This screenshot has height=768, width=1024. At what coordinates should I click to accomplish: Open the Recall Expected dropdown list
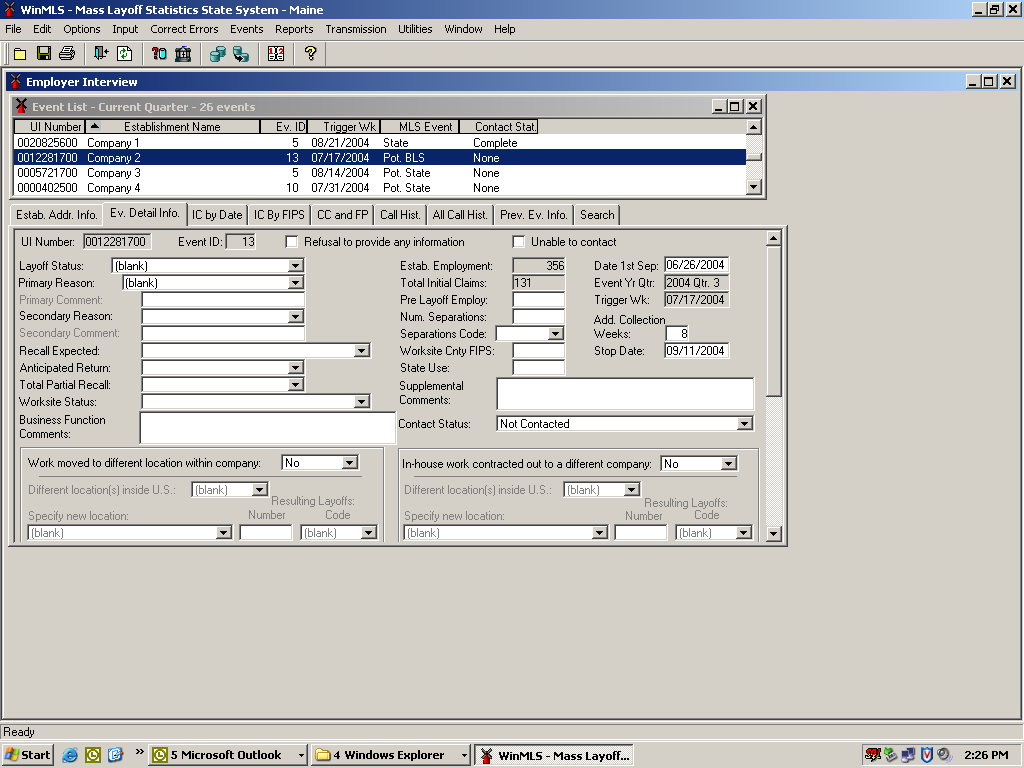pyautogui.click(x=362, y=351)
